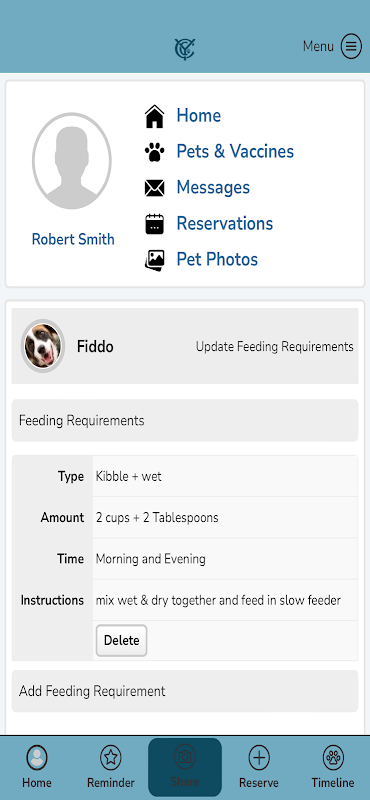Click the envelope Messages icon
The width and height of the screenshot is (370, 800).
tap(155, 188)
